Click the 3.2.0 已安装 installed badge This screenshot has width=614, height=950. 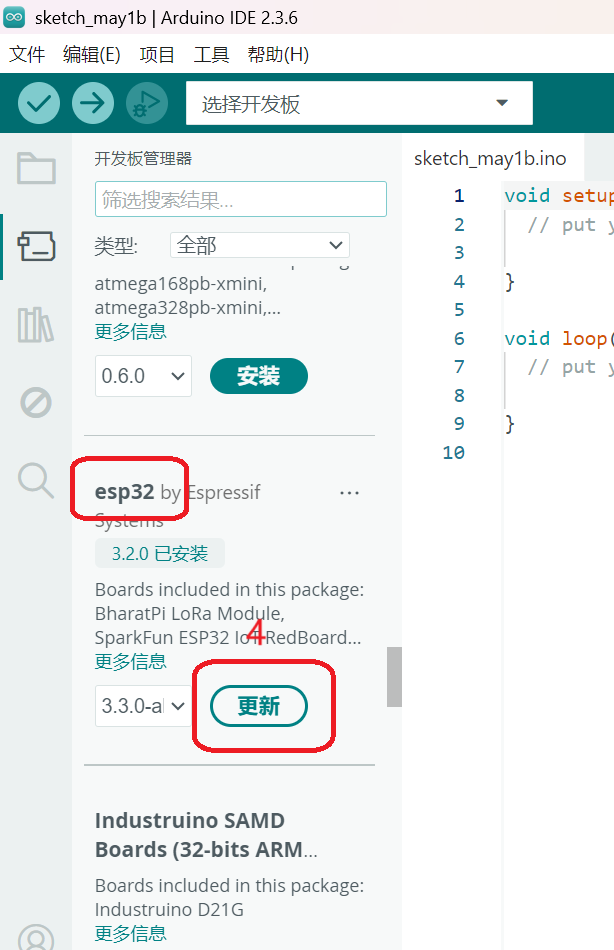(160, 553)
